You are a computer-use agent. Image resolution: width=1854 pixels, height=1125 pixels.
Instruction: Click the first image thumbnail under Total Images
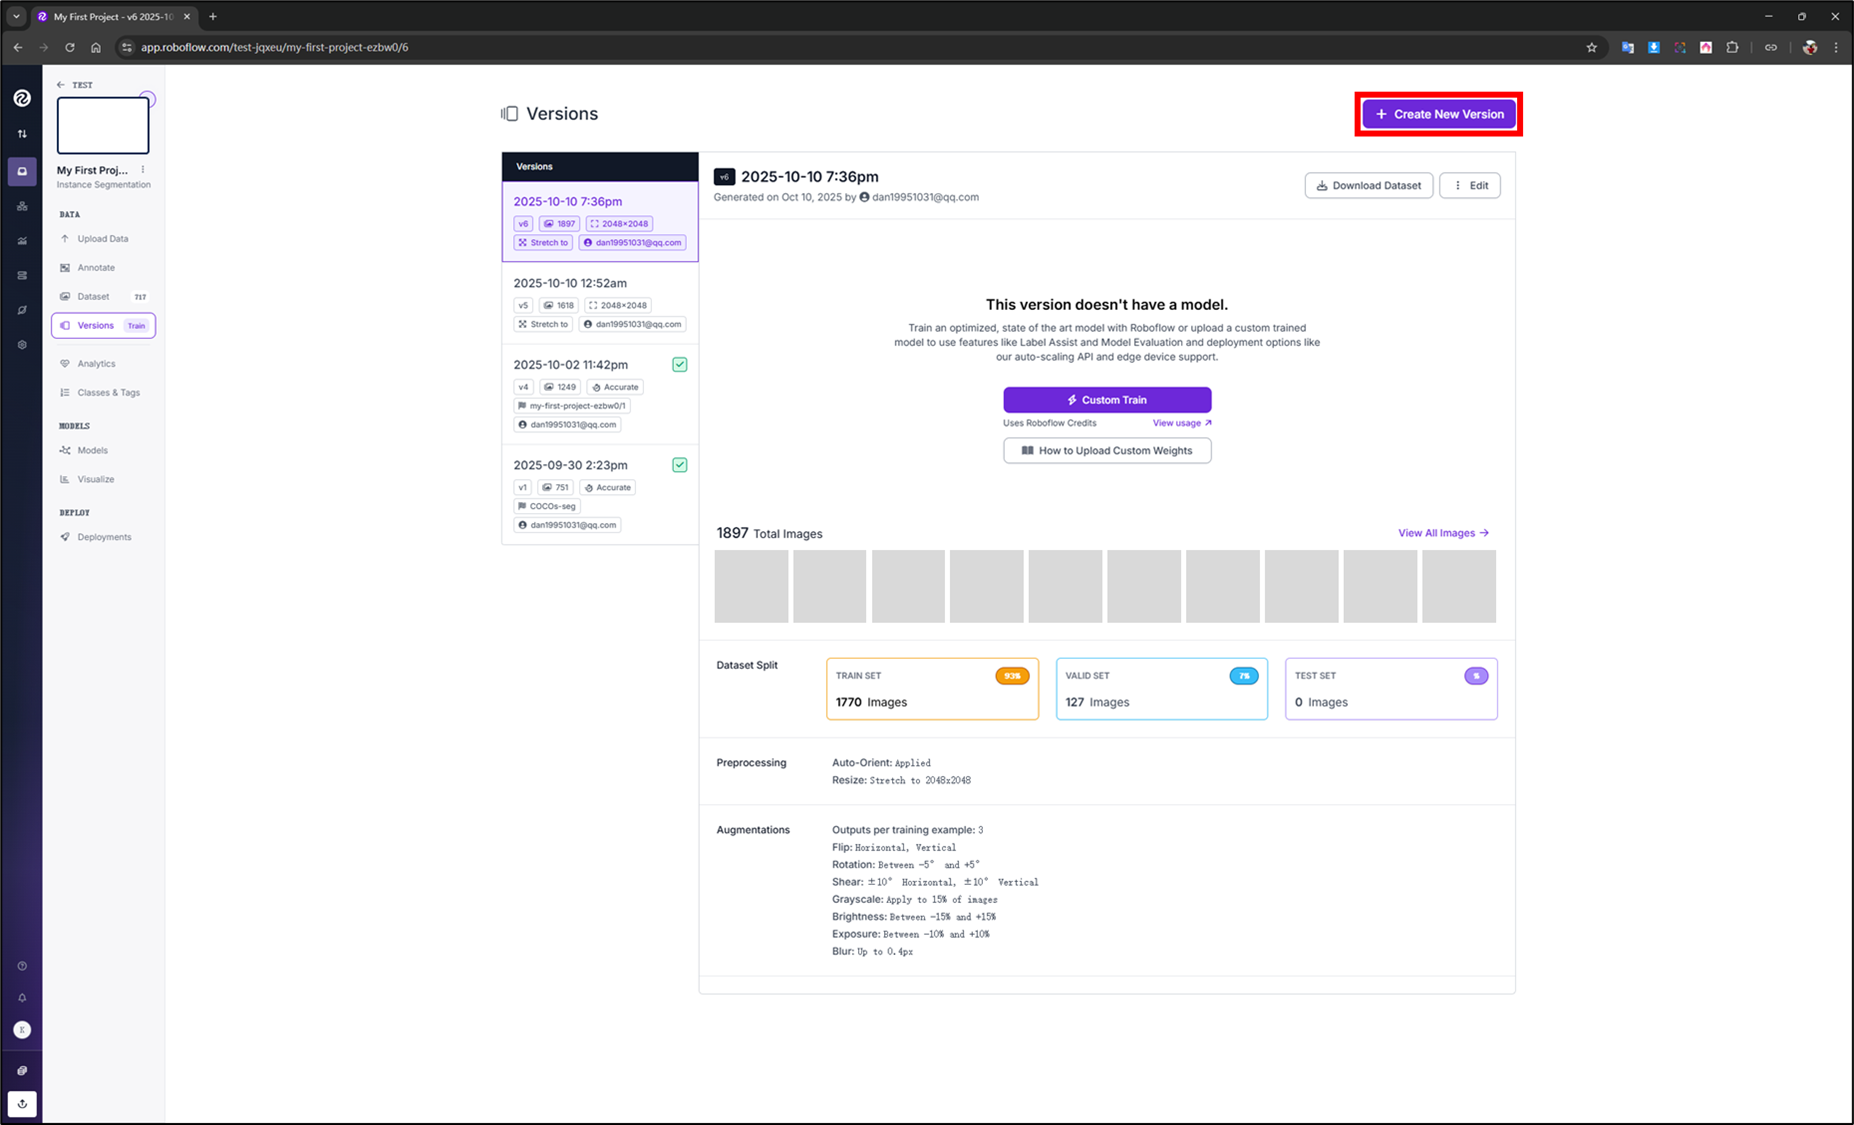click(x=751, y=586)
